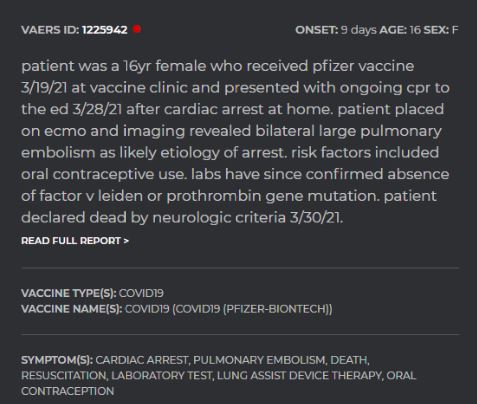The height and width of the screenshot is (404, 477).
Task: Click the PULMONARY EMBOLISM symptom
Action: click(260, 360)
